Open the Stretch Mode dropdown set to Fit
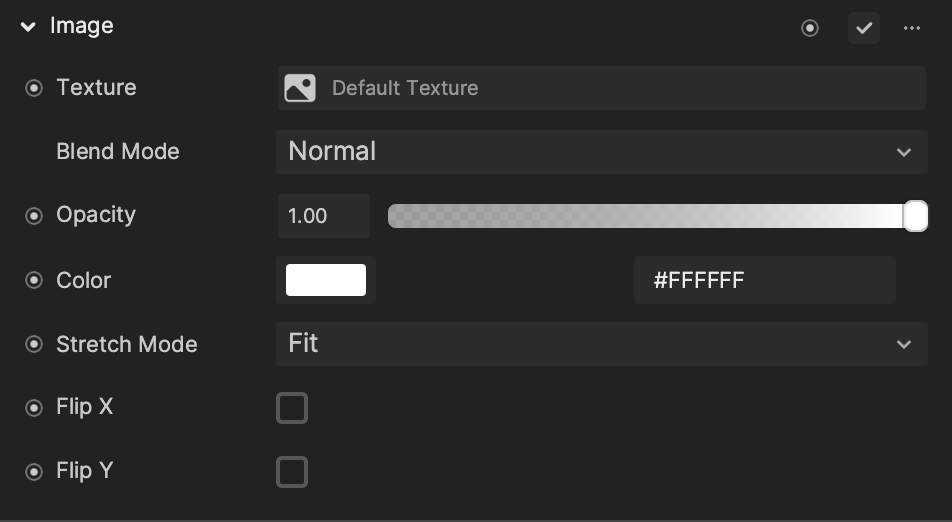Screen dimensions: 952x522 pyautogui.click(x=602, y=344)
